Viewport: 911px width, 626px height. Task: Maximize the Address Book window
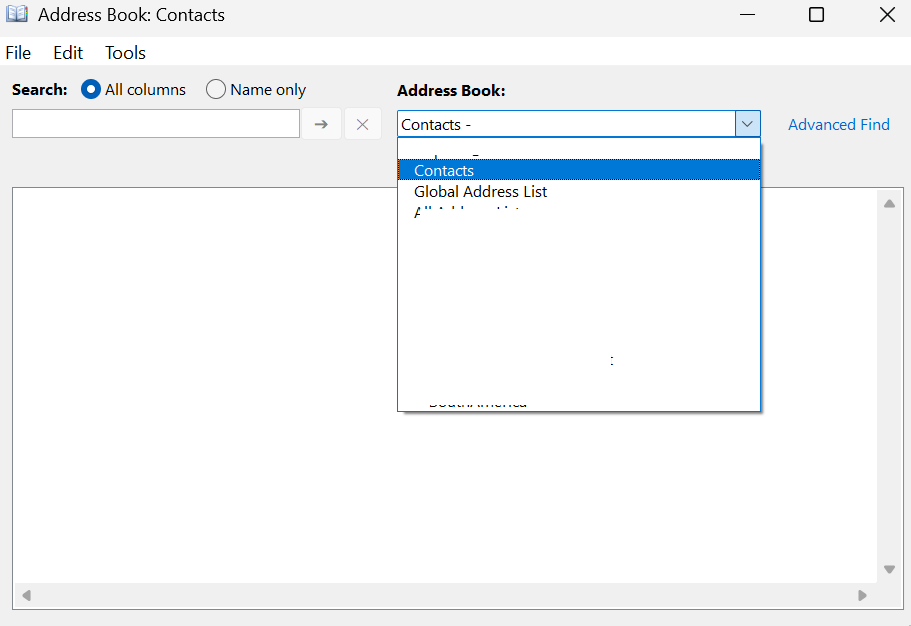tap(816, 15)
